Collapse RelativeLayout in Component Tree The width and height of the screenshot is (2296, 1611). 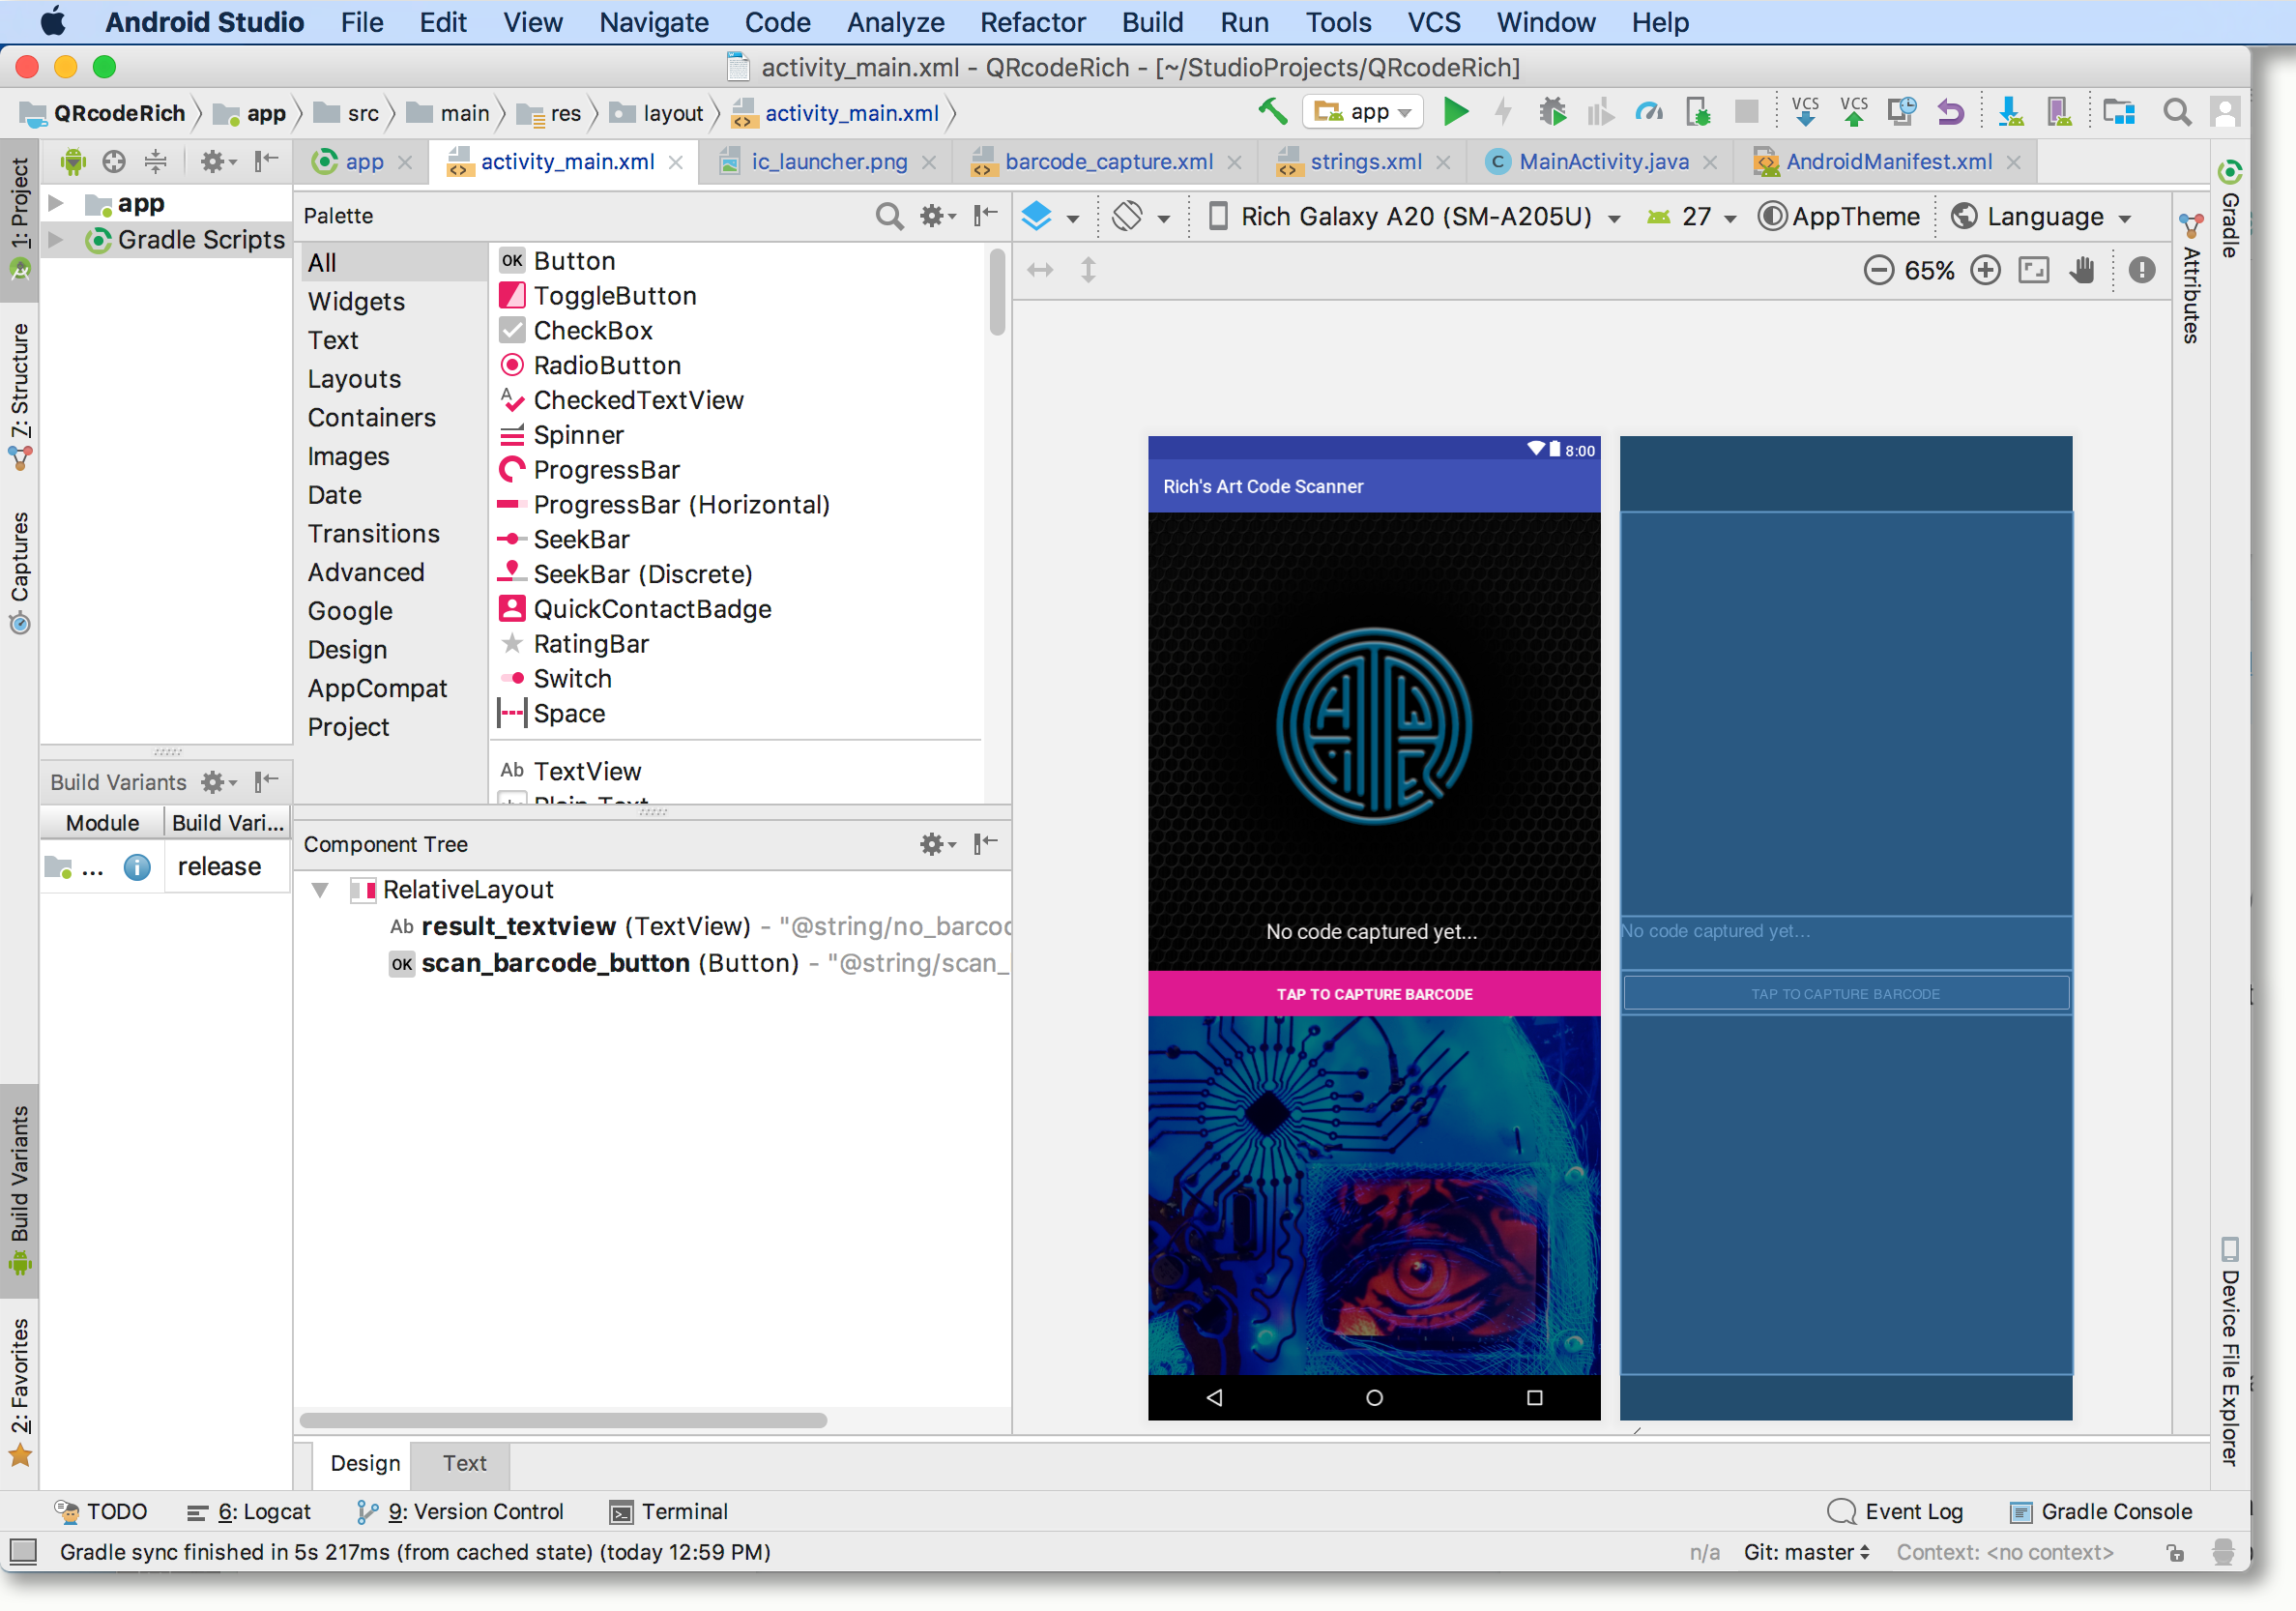click(x=320, y=889)
